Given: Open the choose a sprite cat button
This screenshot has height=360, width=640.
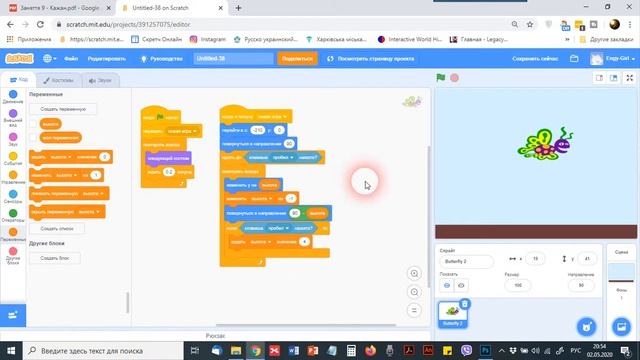Looking at the screenshot, I should coord(587,327).
